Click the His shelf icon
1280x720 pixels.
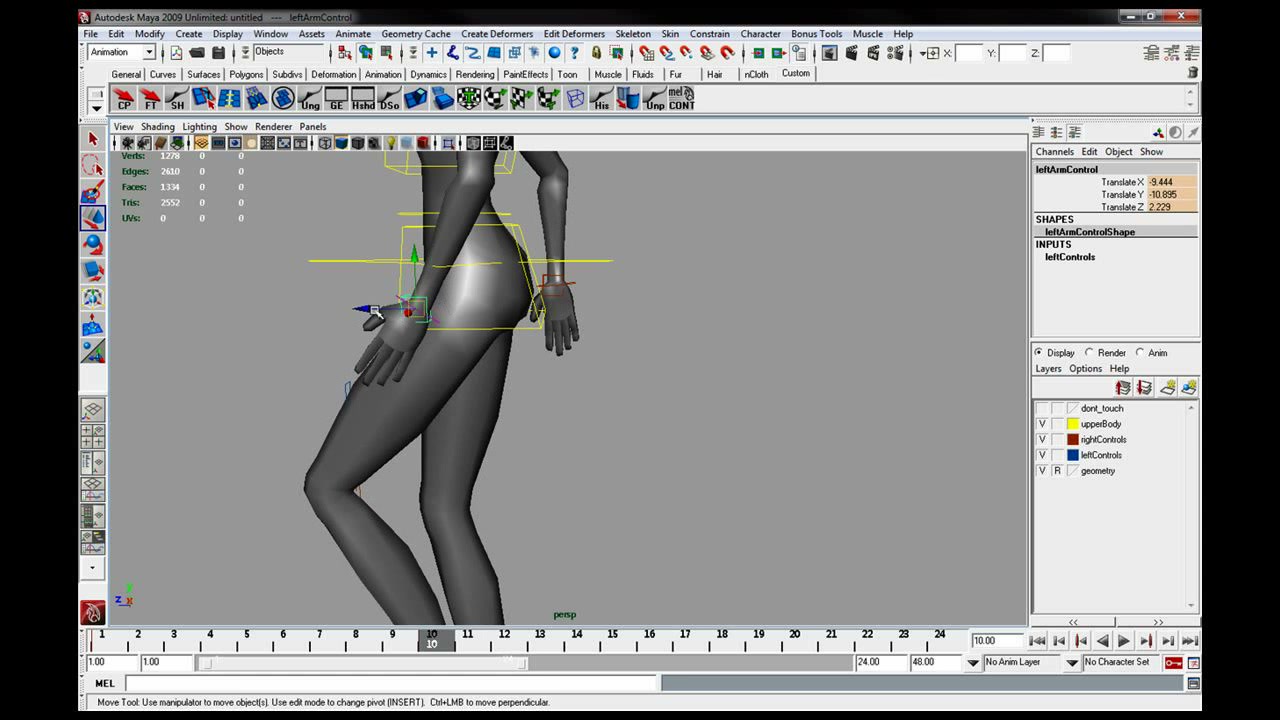click(601, 98)
